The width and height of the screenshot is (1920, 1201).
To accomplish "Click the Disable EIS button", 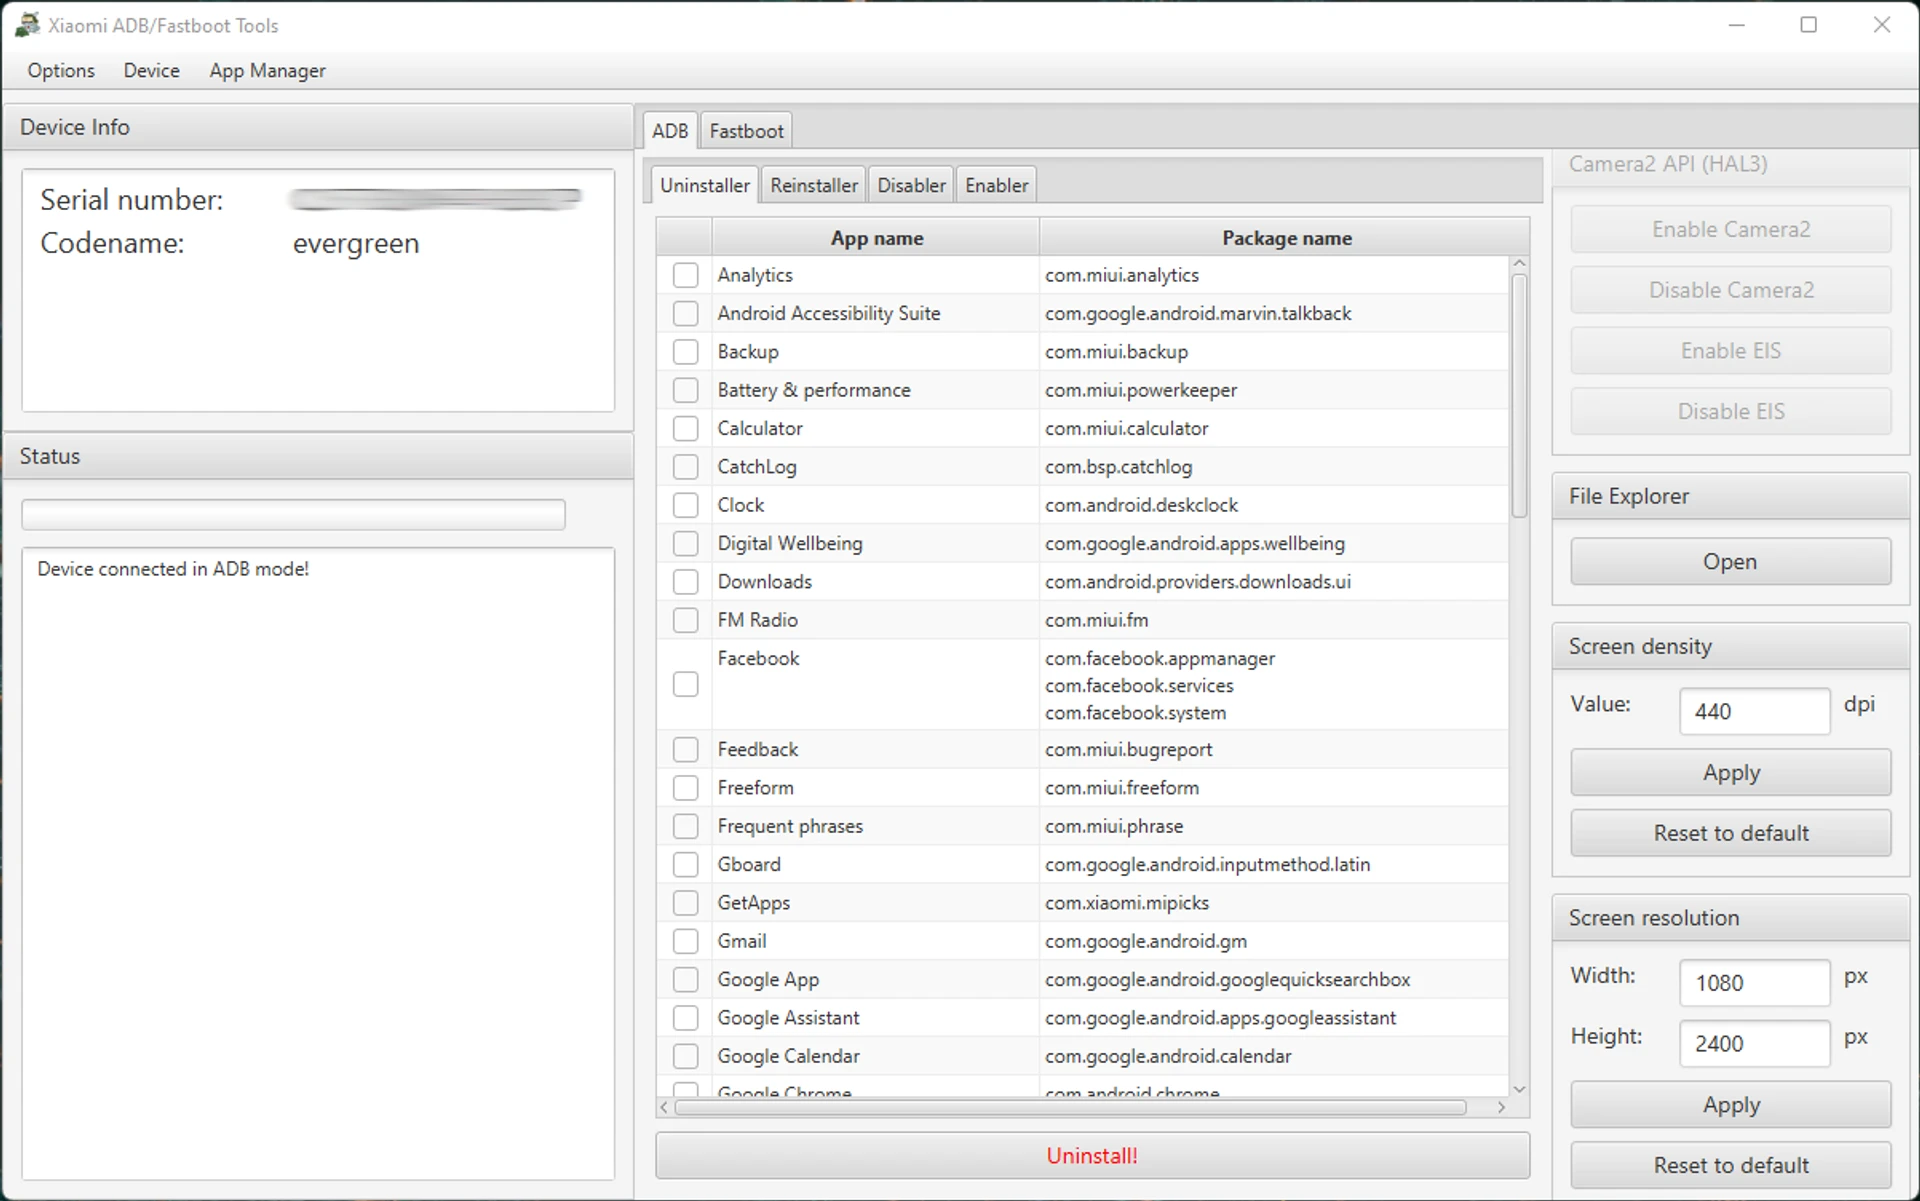I will 1730,411.
